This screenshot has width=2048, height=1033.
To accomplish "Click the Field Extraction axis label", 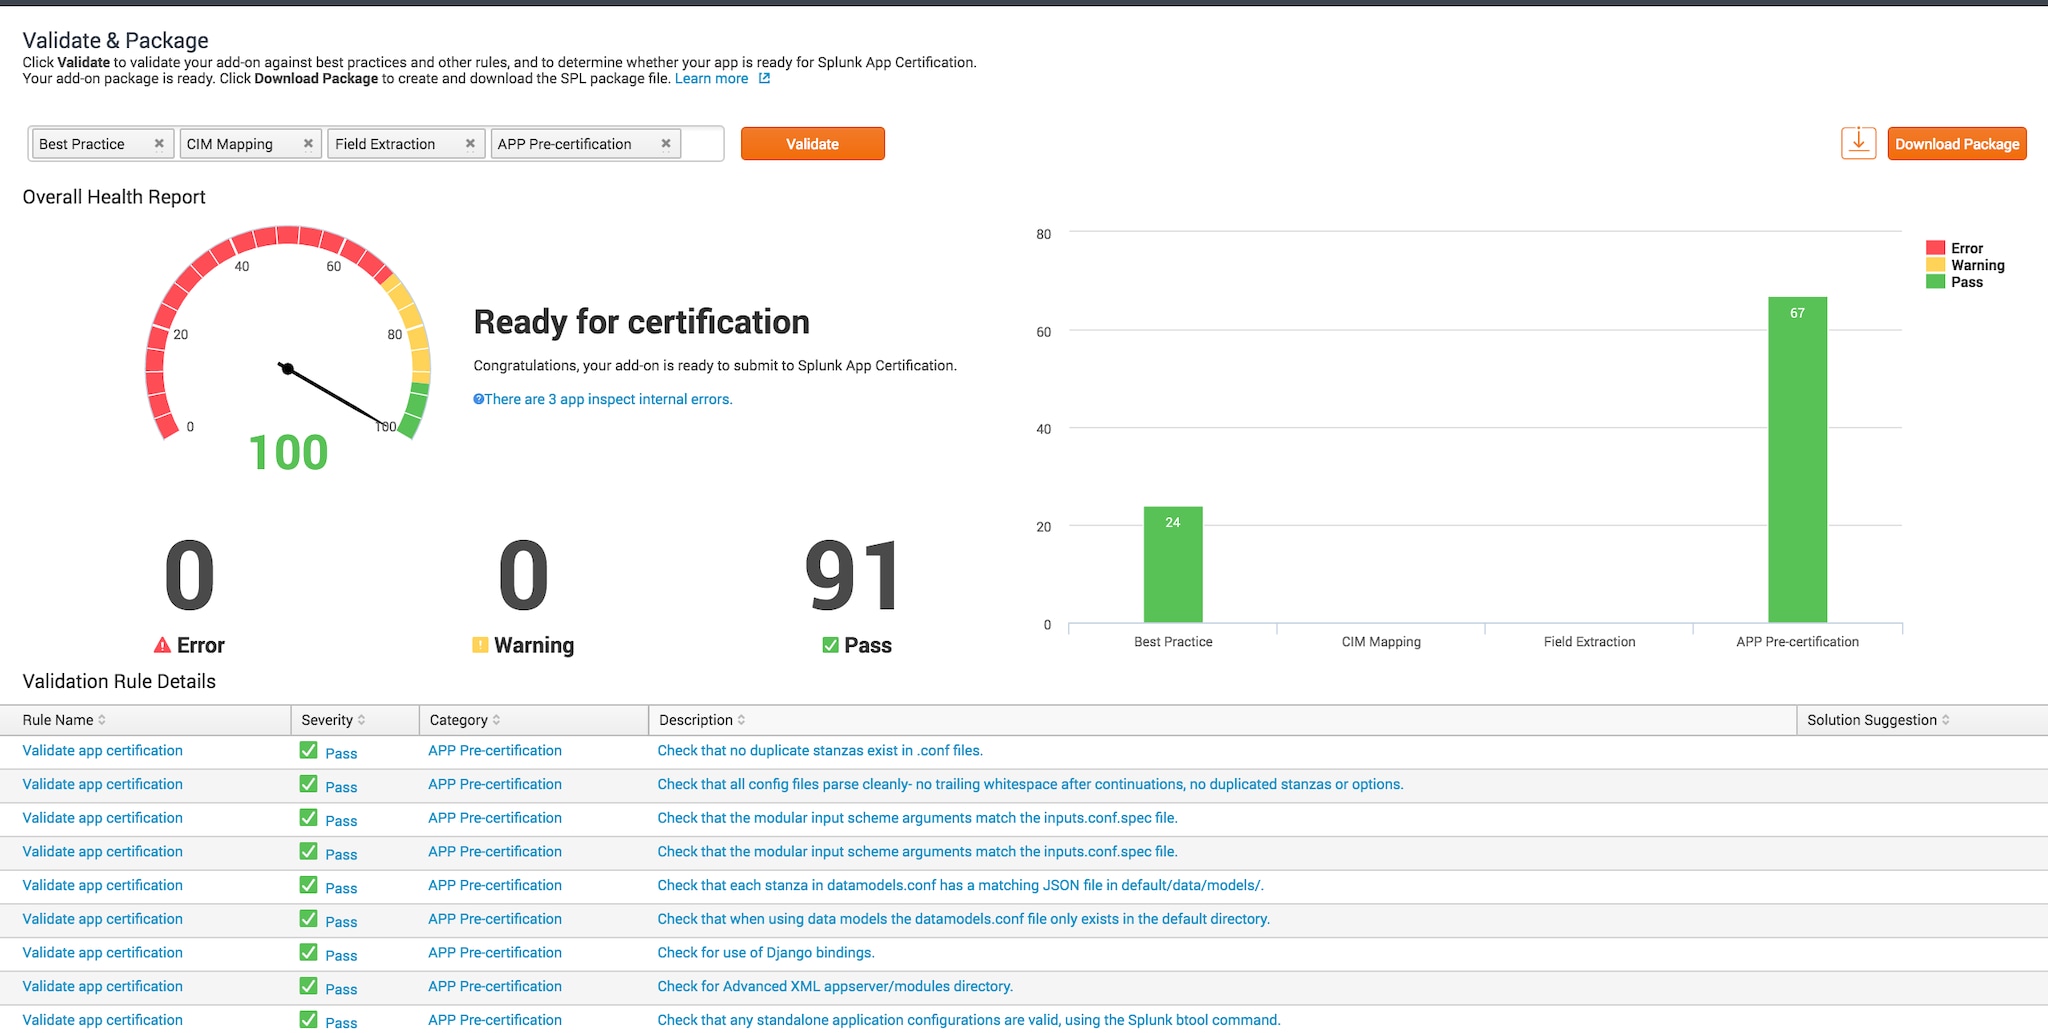I will coord(1589,642).
